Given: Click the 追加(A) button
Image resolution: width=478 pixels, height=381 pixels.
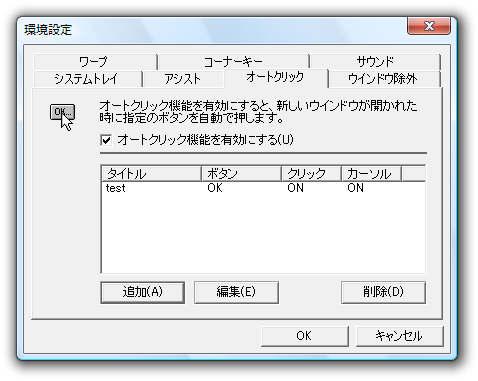Looking at the screenshot, I should (x=142, y=292).
